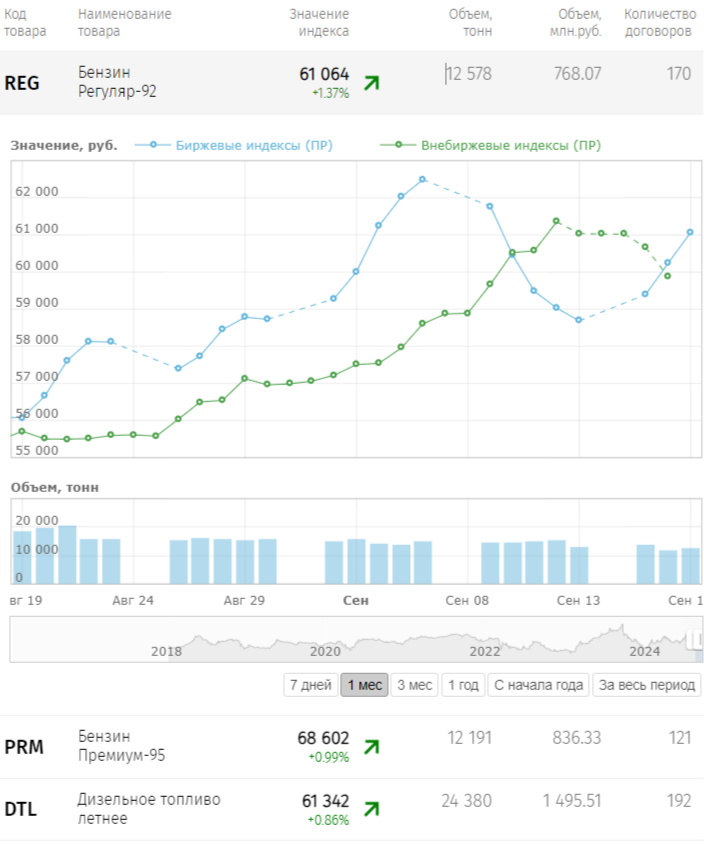Viewport: 704px width, 846px height.
Task: Choose the С начала года range
Action: coord(538,685)
